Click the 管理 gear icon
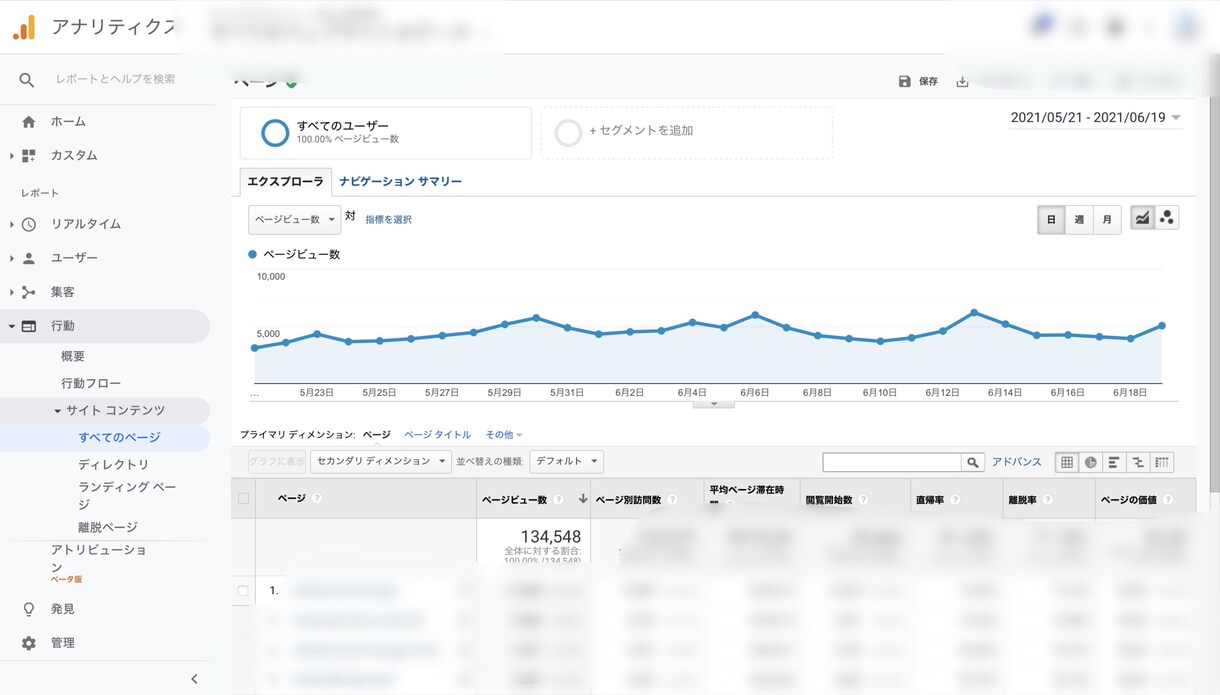The height and width of the screenshot is (695, 1220). [x=28, y=643]
